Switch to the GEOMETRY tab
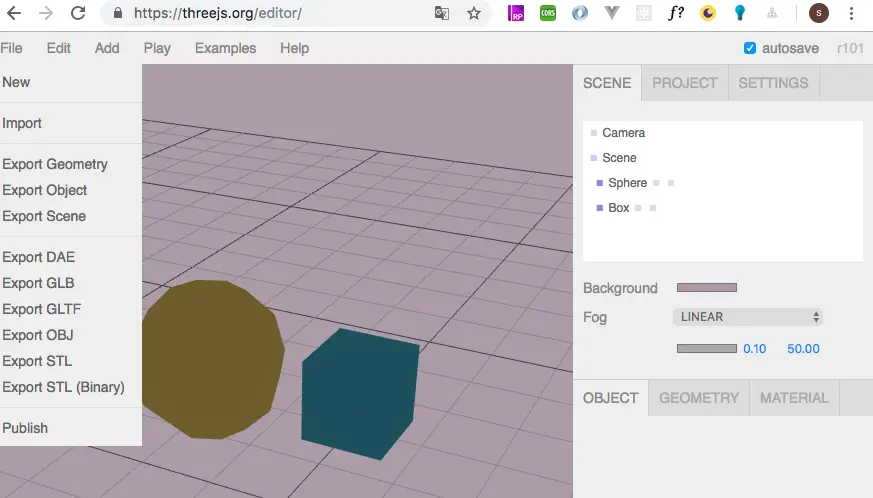The width and height of the screenshot is (873, 498). 699,398
